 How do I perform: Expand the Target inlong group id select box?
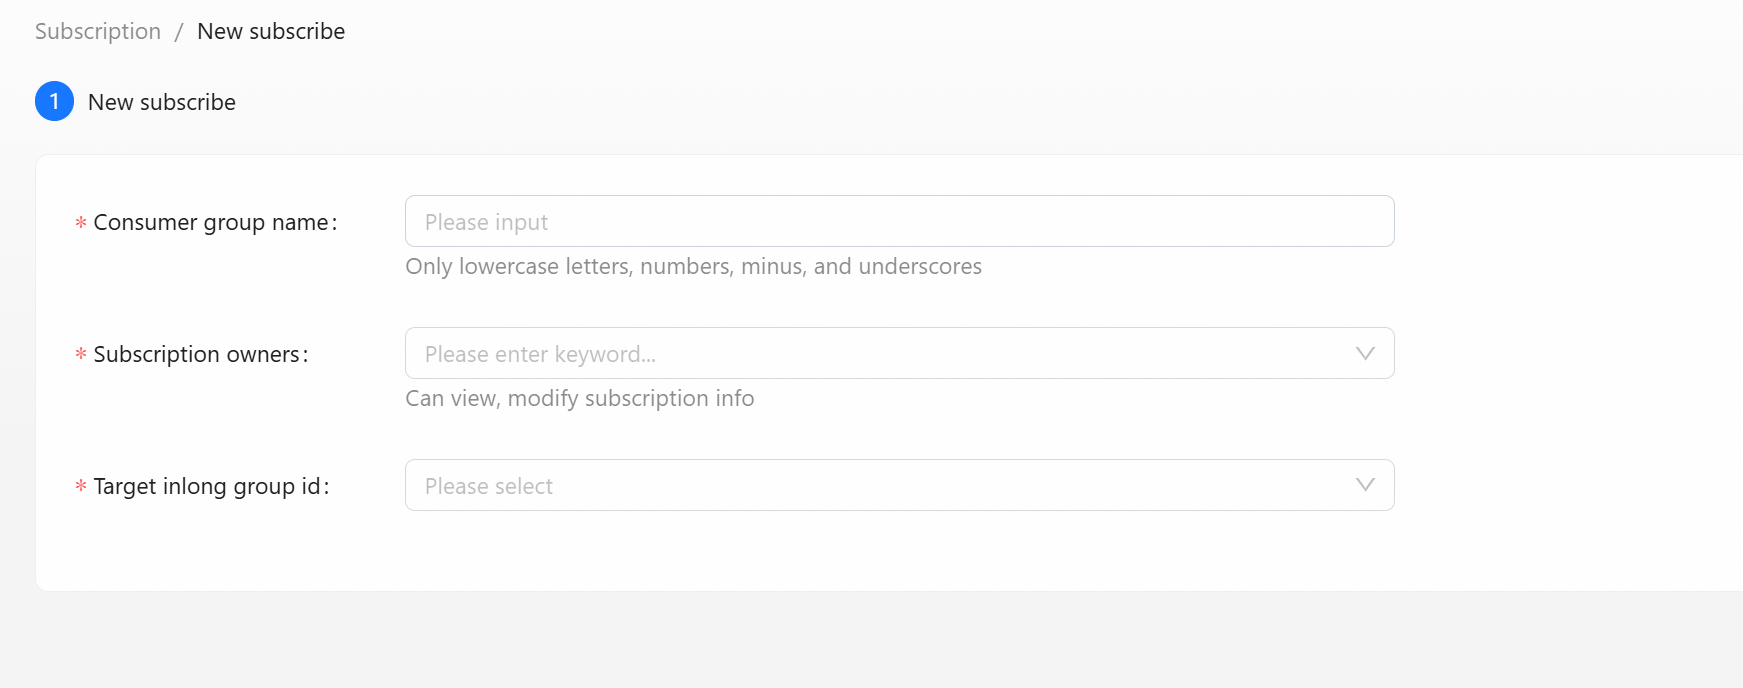click(880, 485)
